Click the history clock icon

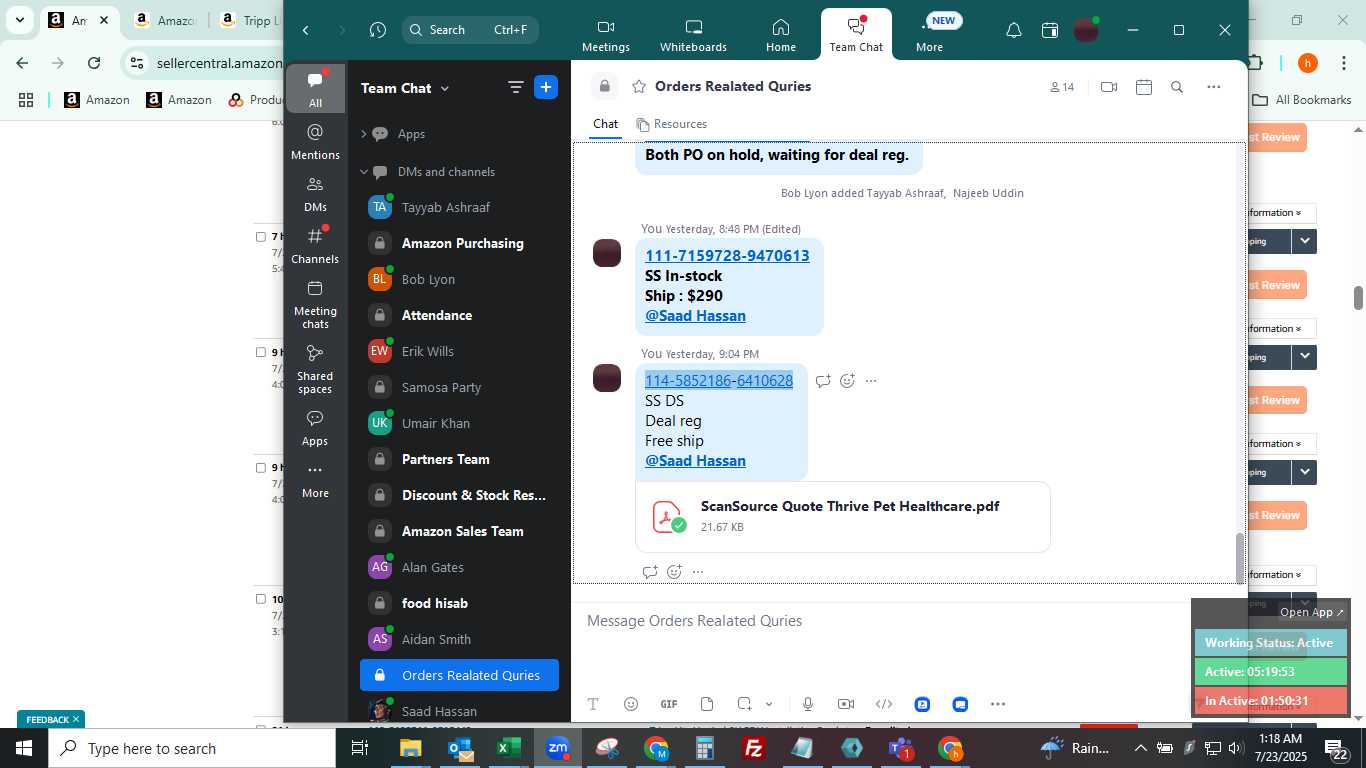point(377,30)
